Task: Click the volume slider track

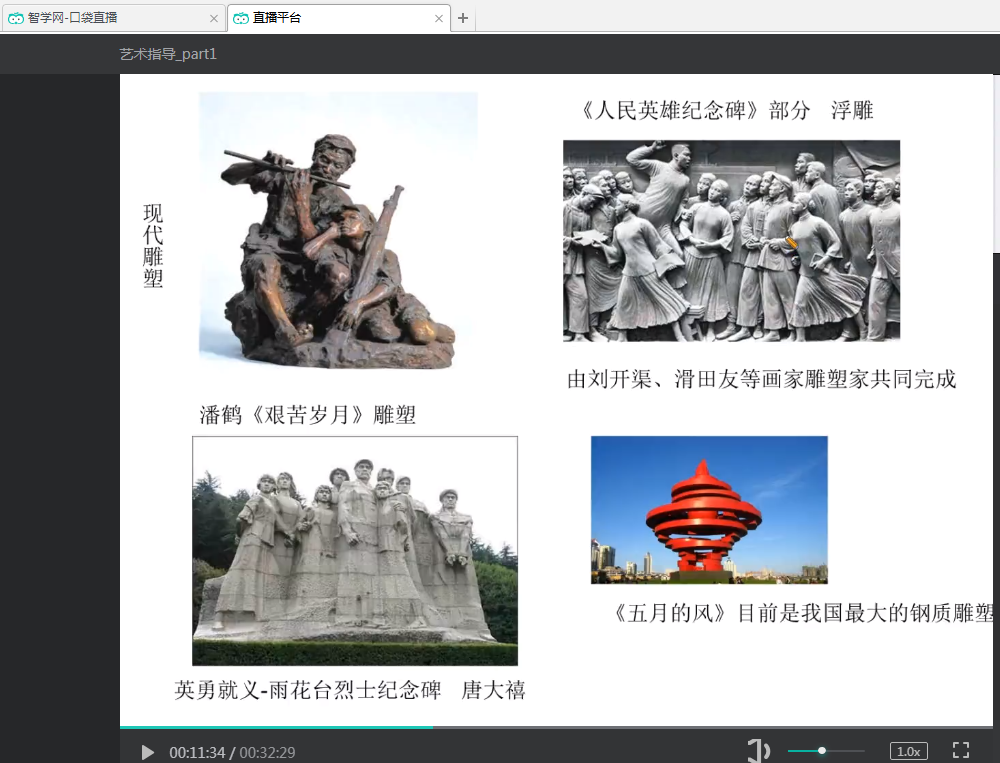Action: pos(826,751)
